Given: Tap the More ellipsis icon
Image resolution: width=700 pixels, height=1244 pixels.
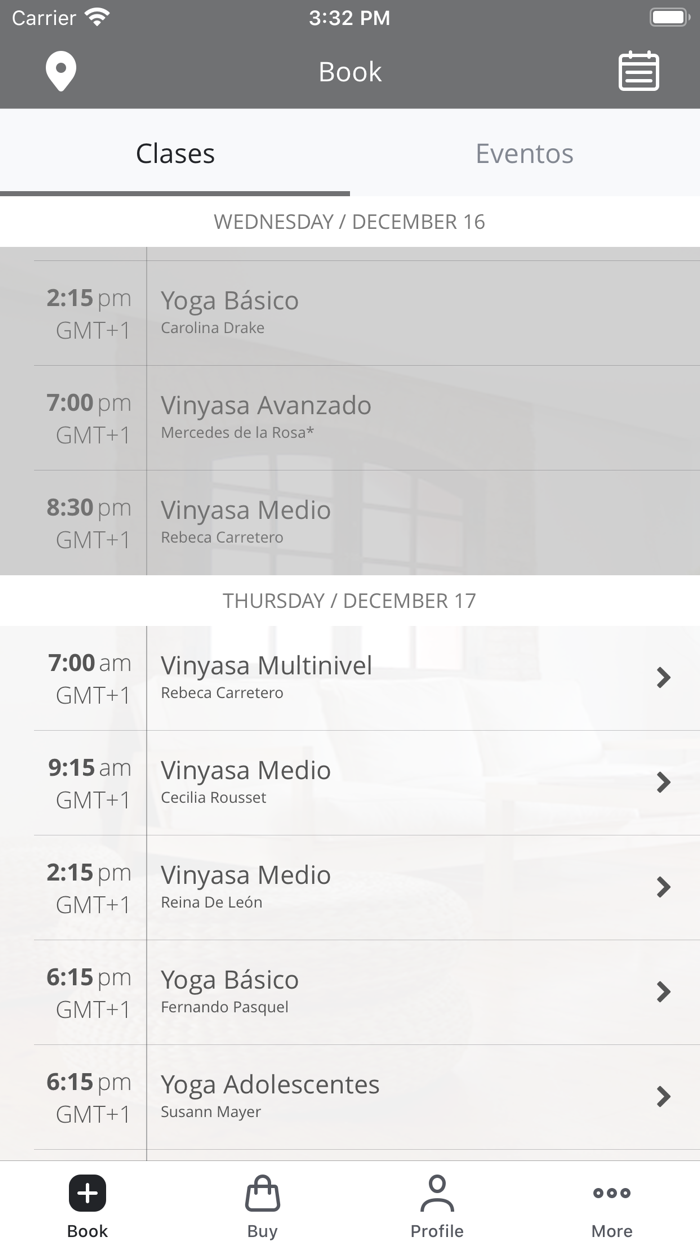Looking at the screenshot, I should pyautogui.click(x=611, y=1192).
